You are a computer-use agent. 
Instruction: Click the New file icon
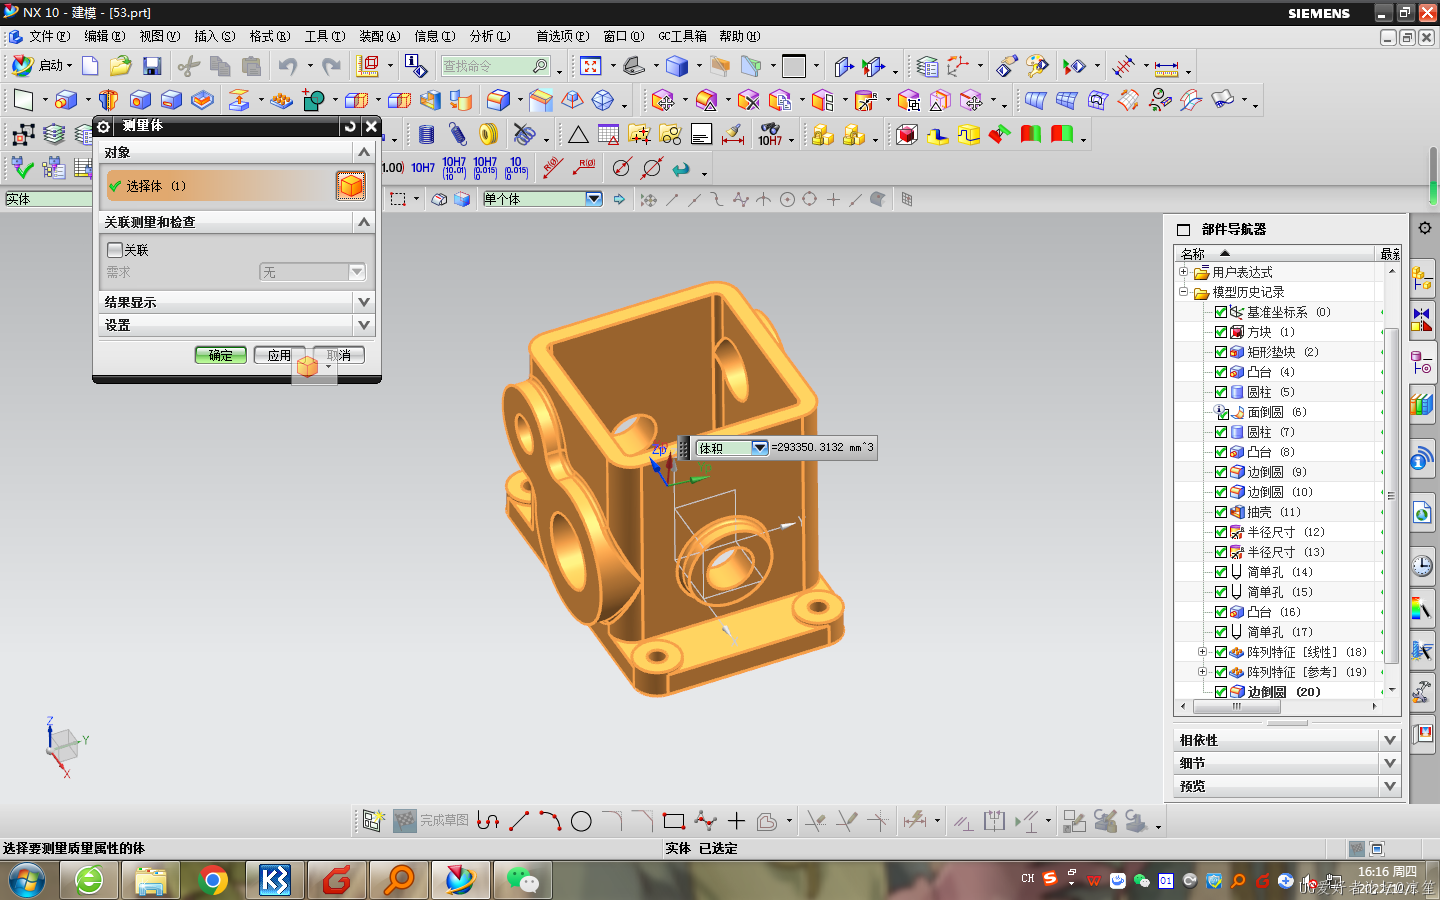click(x=90, y=66)
